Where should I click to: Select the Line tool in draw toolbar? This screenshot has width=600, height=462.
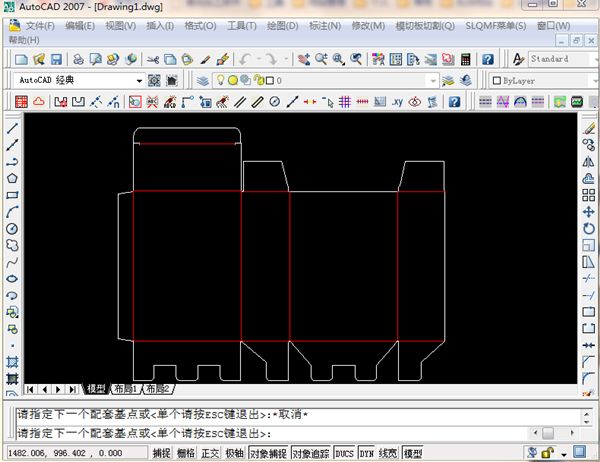(12, 128)
